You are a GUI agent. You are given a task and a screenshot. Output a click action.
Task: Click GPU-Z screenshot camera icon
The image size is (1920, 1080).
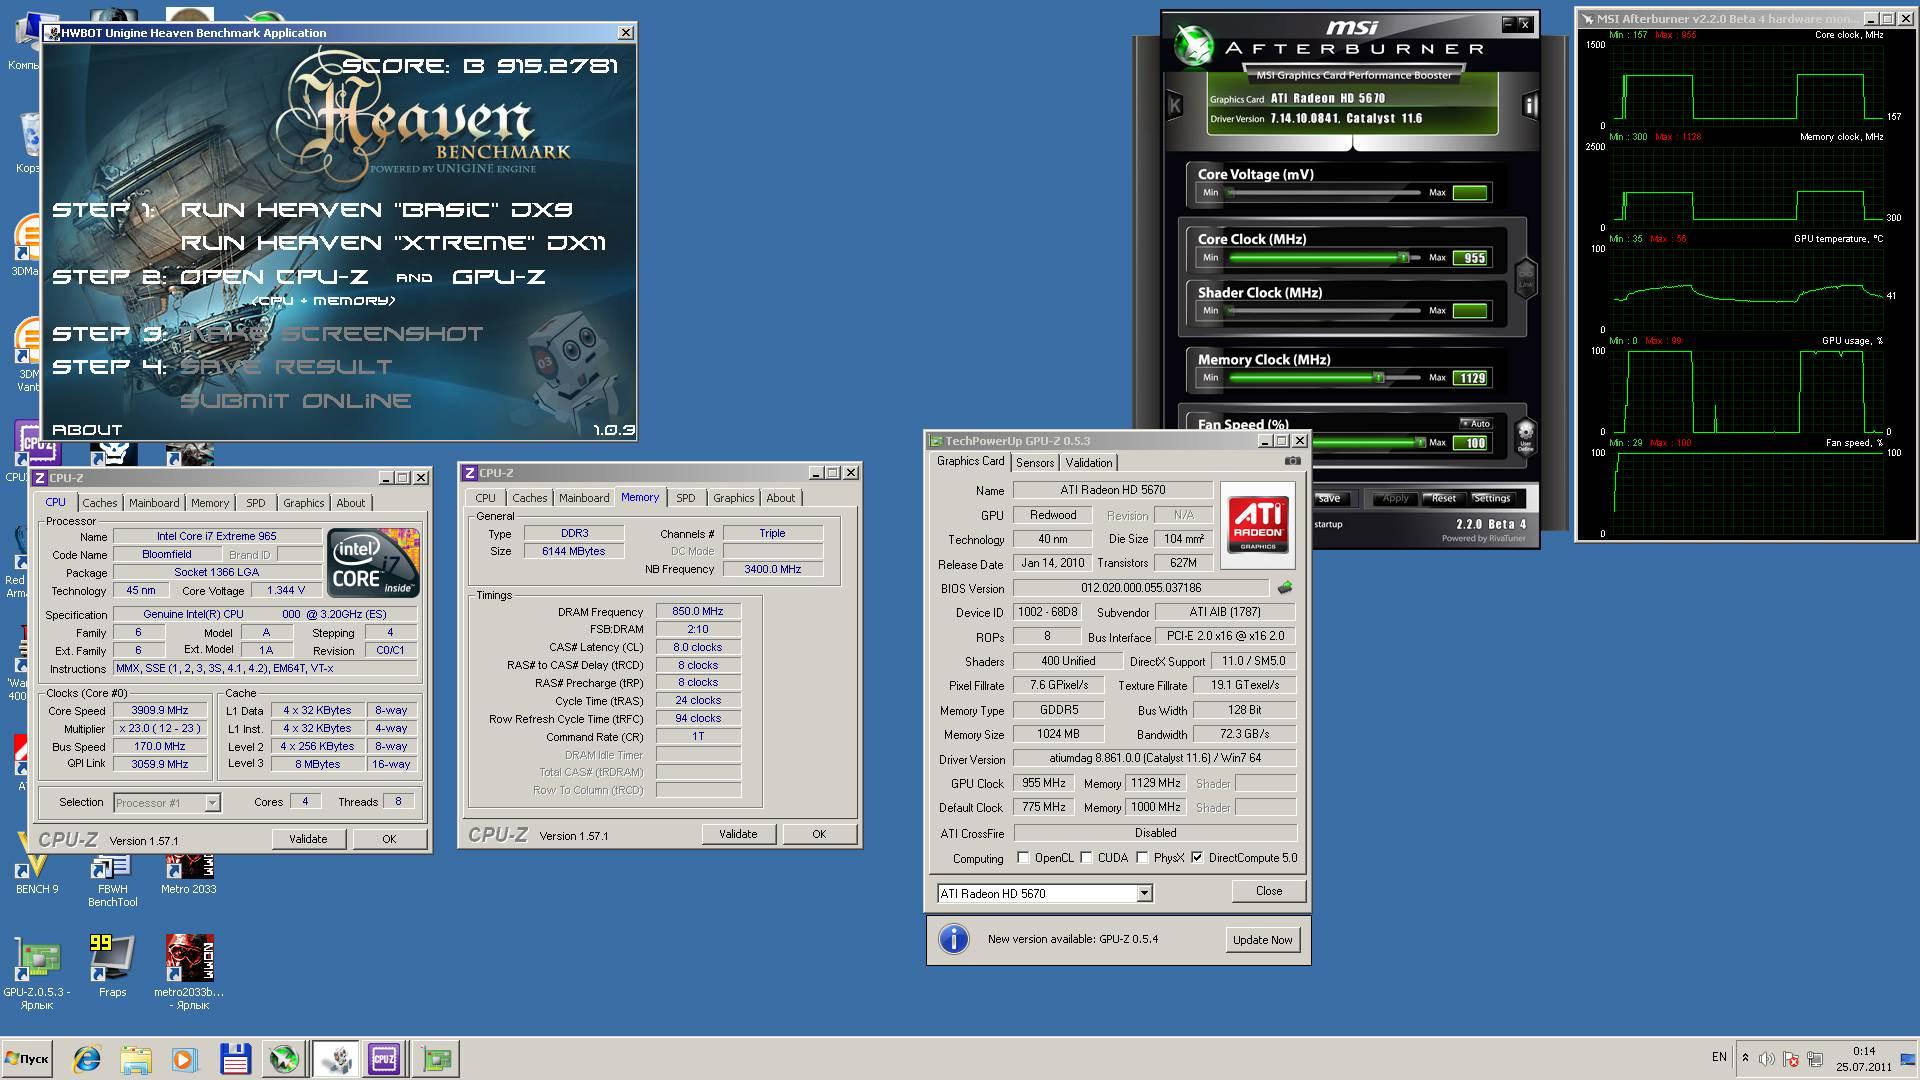click(1292, 461)
